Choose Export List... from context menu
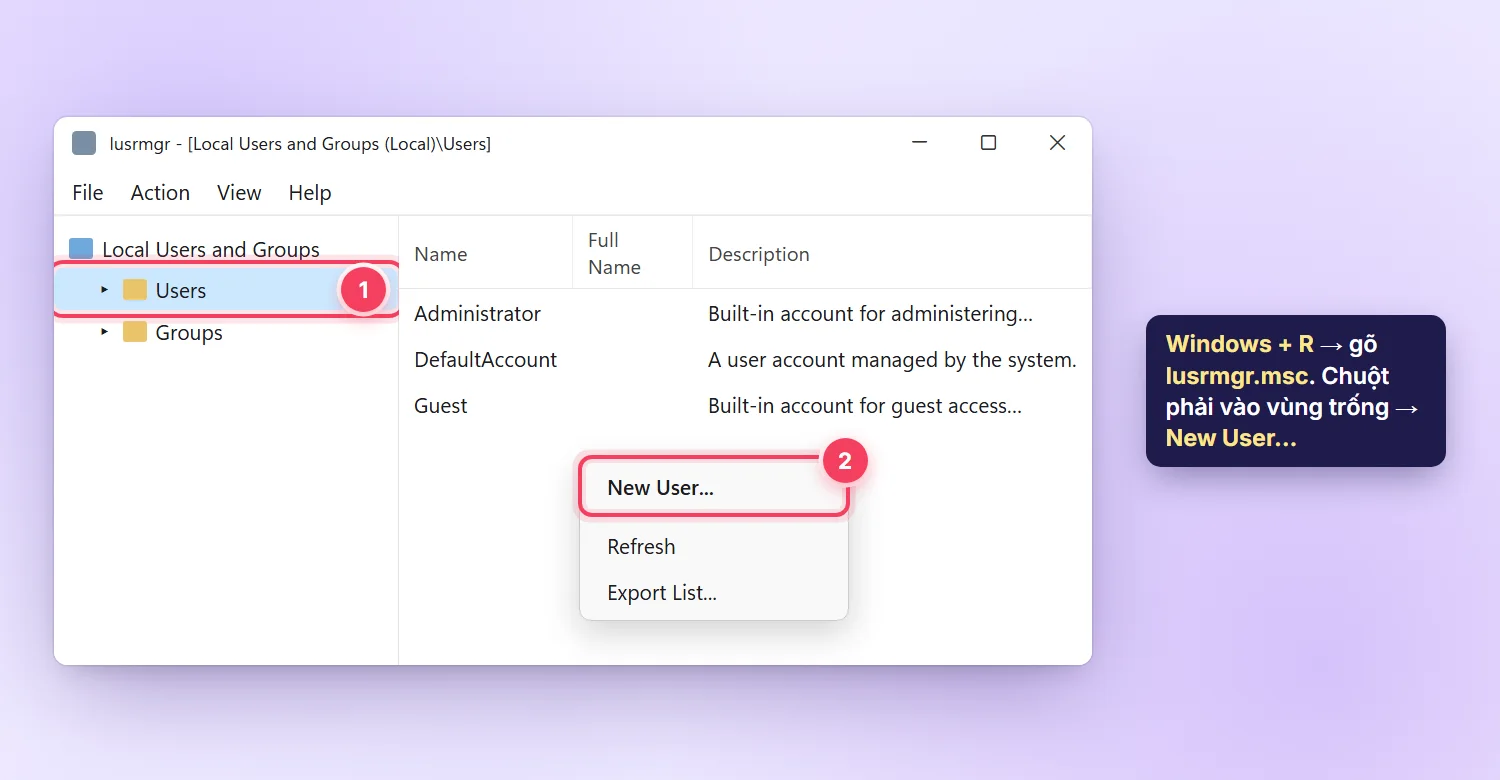Image resolution: width=1500 pixels, height=780 pixels. [x=714, y=593]
